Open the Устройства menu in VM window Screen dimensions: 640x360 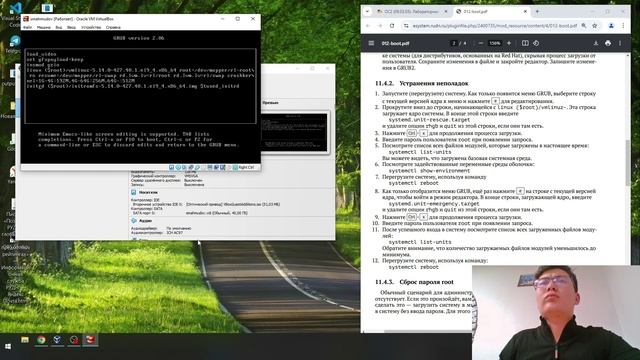click(91, 27)
